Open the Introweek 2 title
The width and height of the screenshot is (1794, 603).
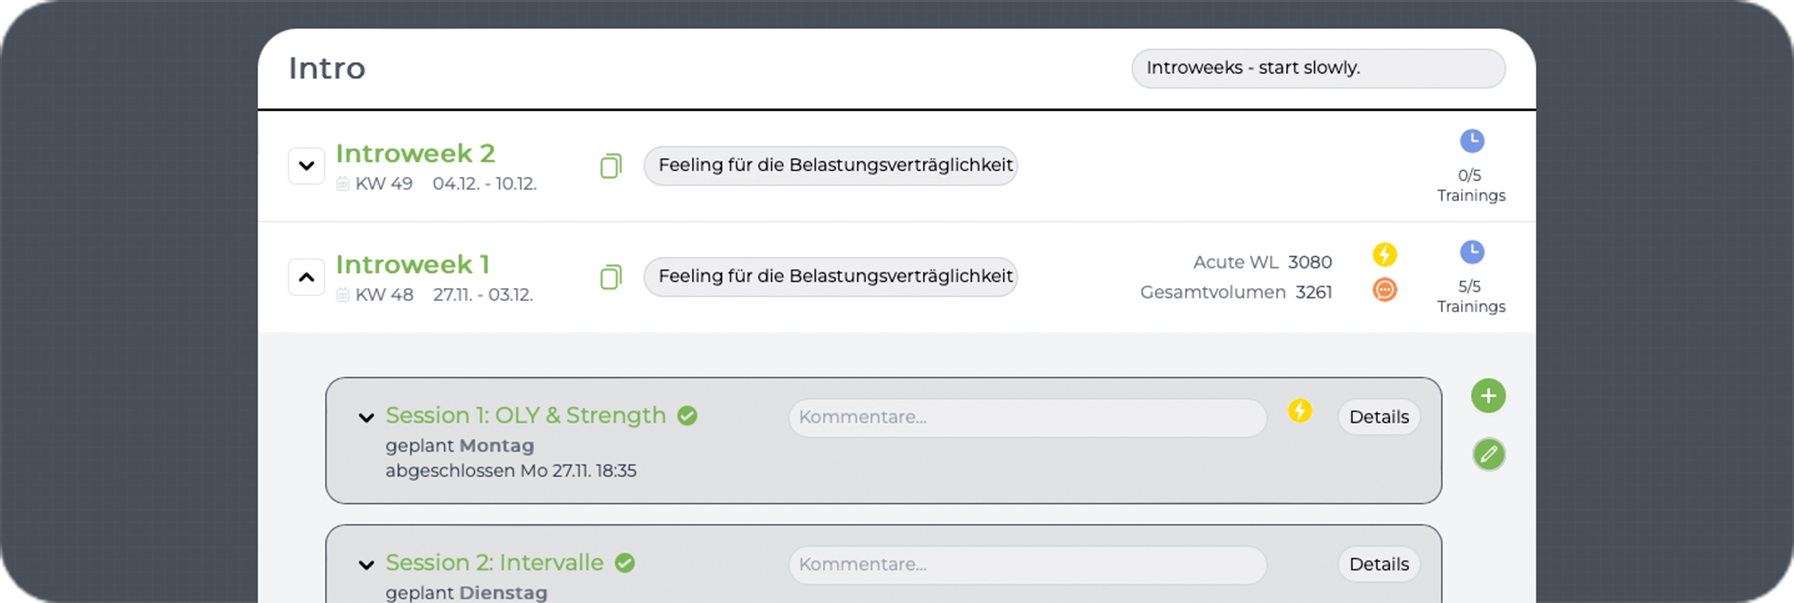click(x=415, y=154)
